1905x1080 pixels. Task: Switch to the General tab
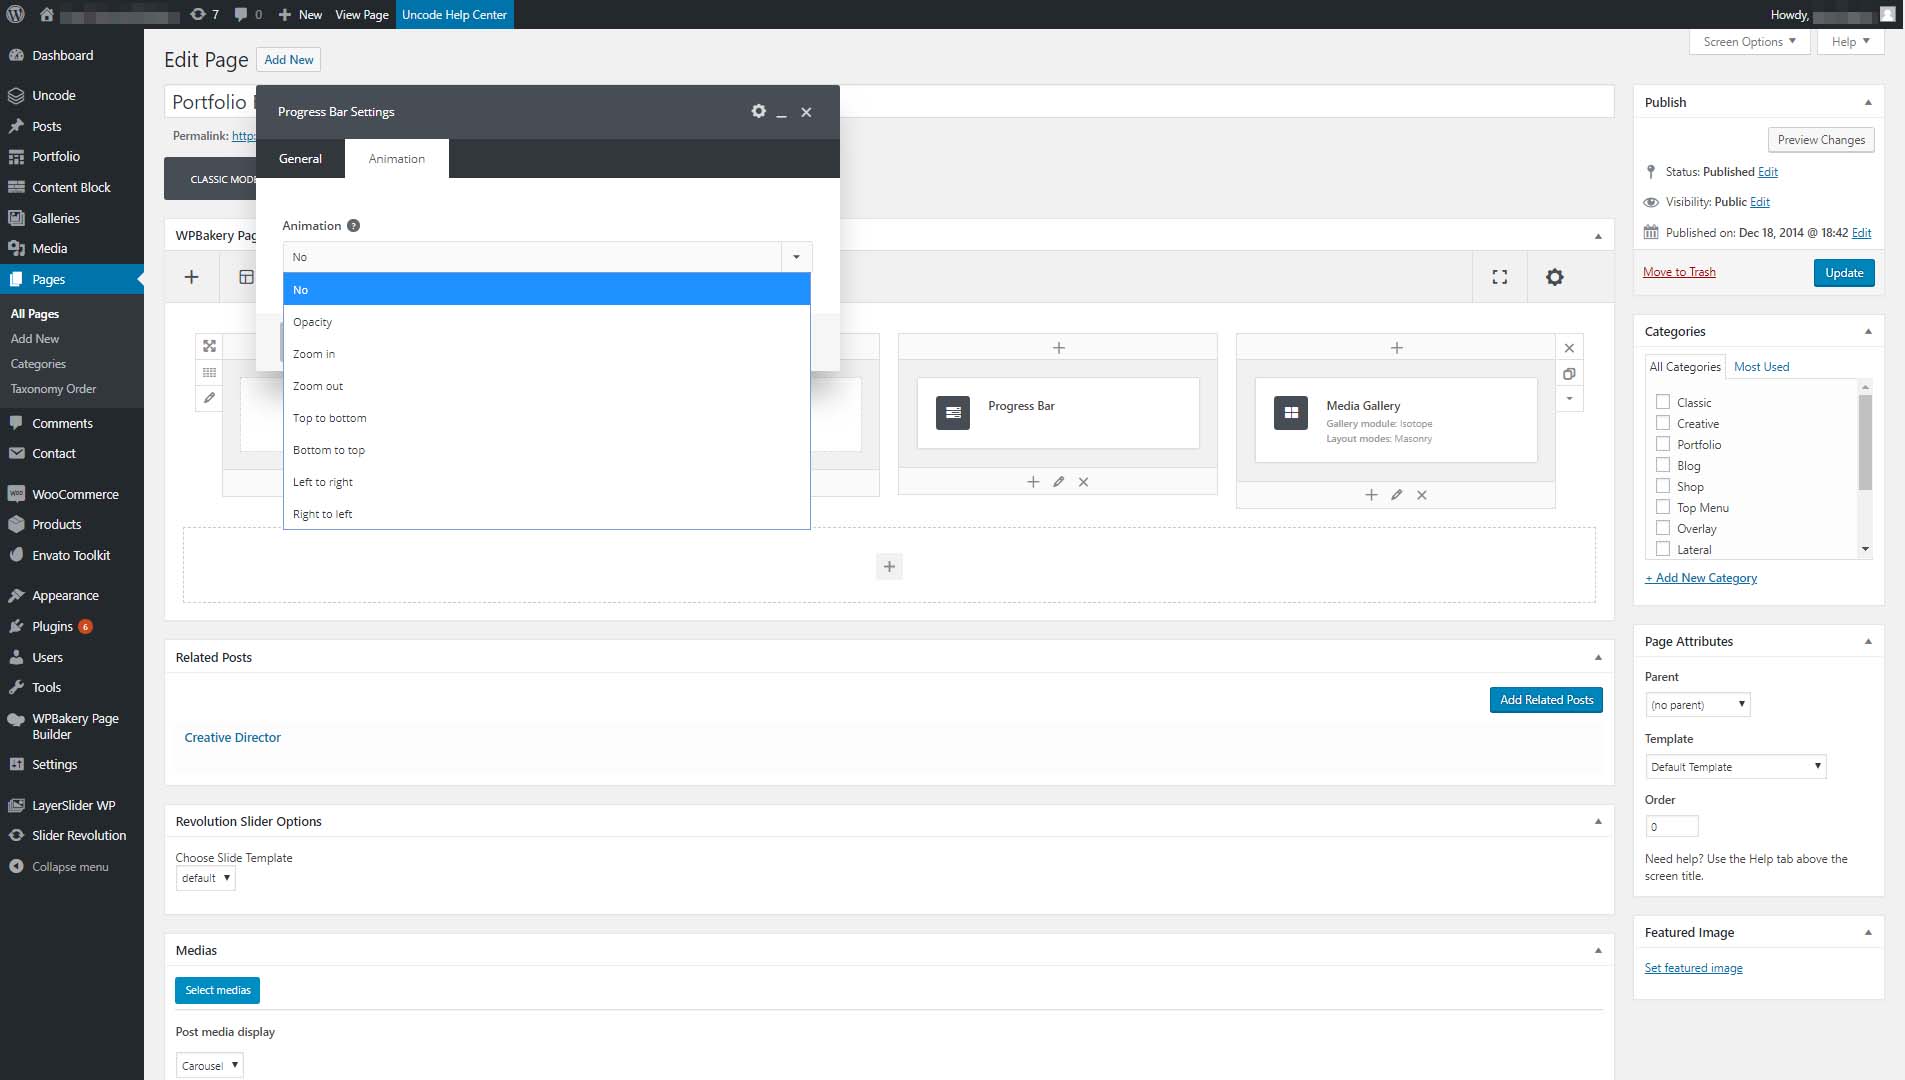click(x=300, y=159)
